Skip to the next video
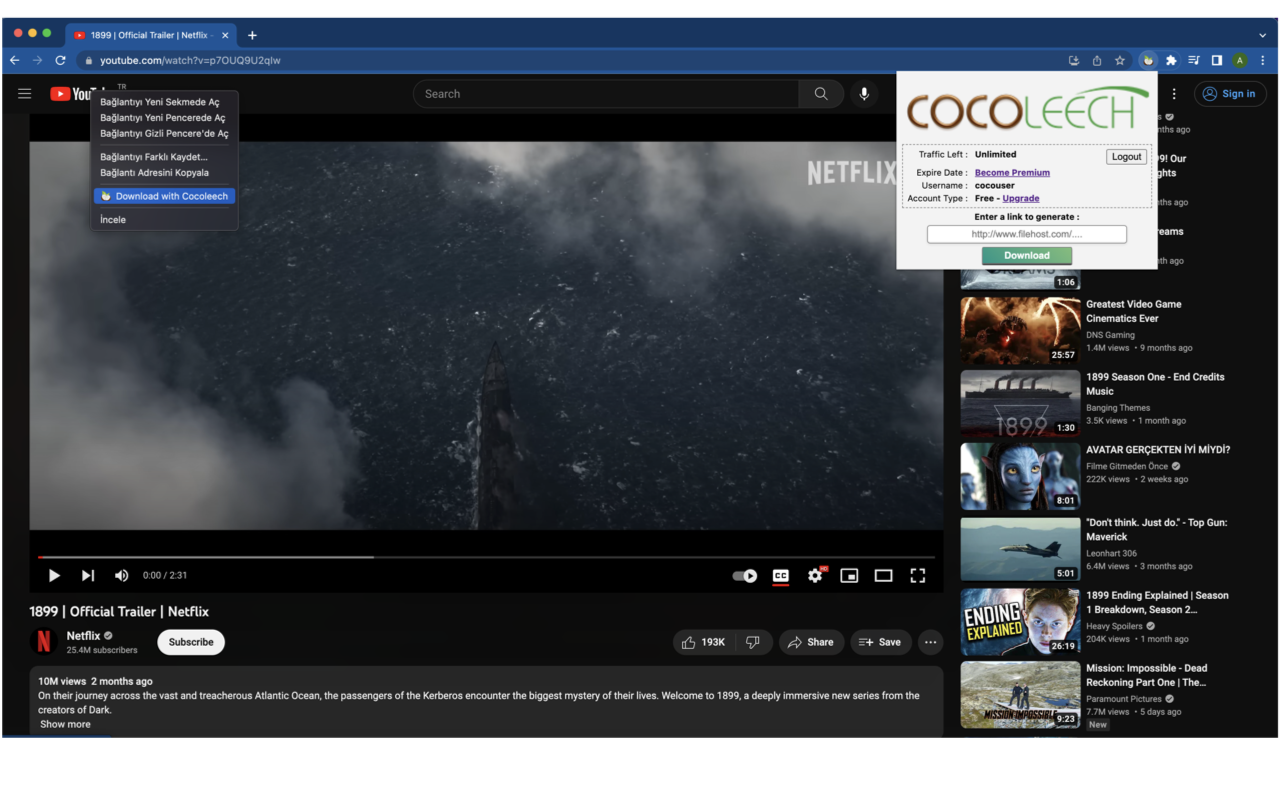Viewport: 1280px width, 800px height. (88, 576)
